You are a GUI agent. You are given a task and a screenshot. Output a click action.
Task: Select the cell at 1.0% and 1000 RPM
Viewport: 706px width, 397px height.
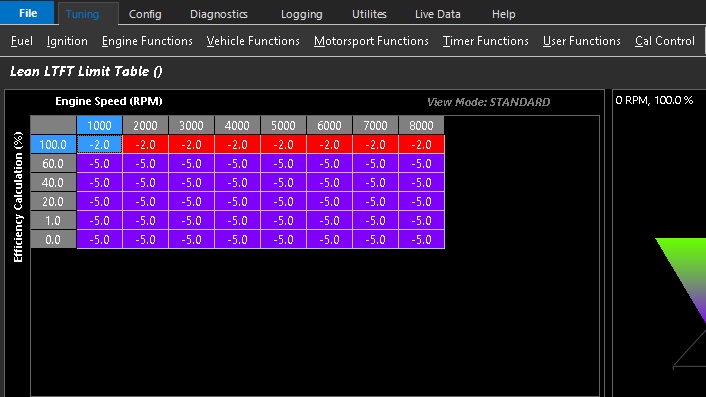(100, 221)
